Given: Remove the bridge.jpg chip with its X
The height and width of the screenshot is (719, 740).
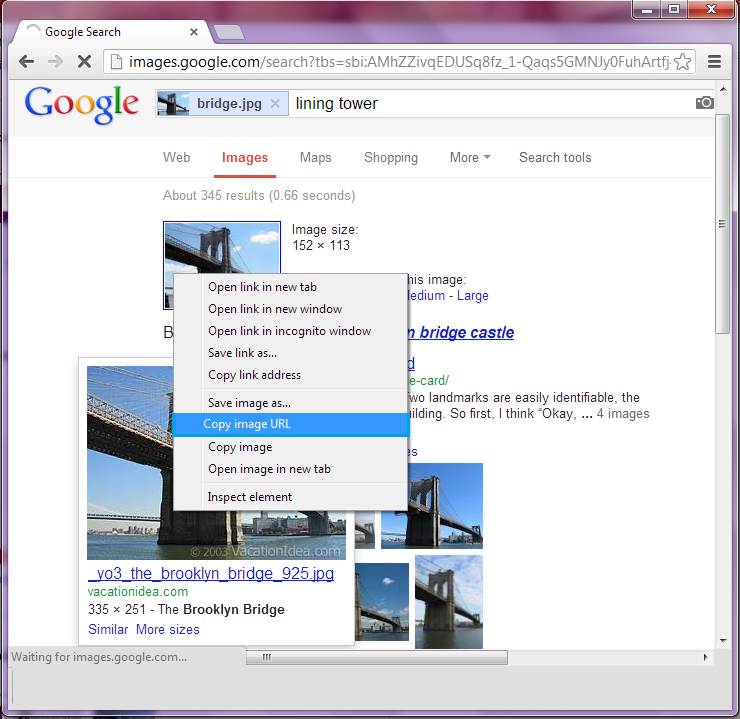Looking at the screenshot, I should [275, 103].
